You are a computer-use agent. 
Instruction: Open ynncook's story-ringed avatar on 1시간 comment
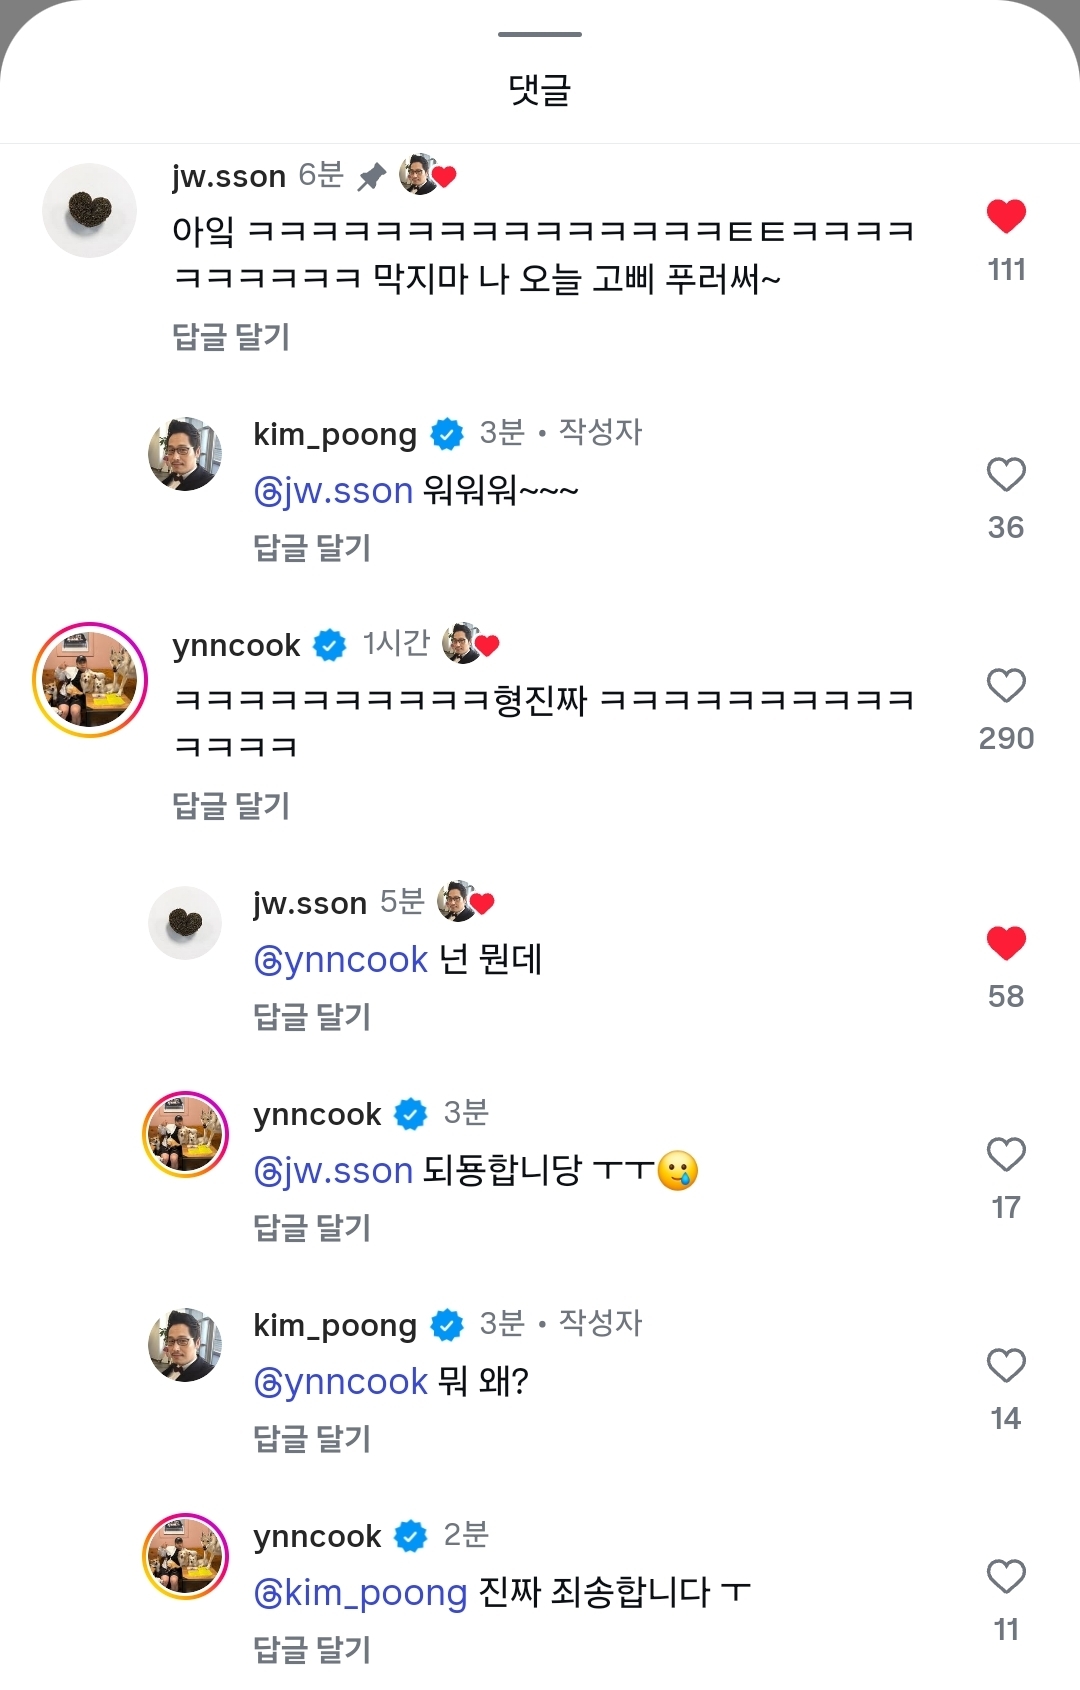tap(90, 680)
